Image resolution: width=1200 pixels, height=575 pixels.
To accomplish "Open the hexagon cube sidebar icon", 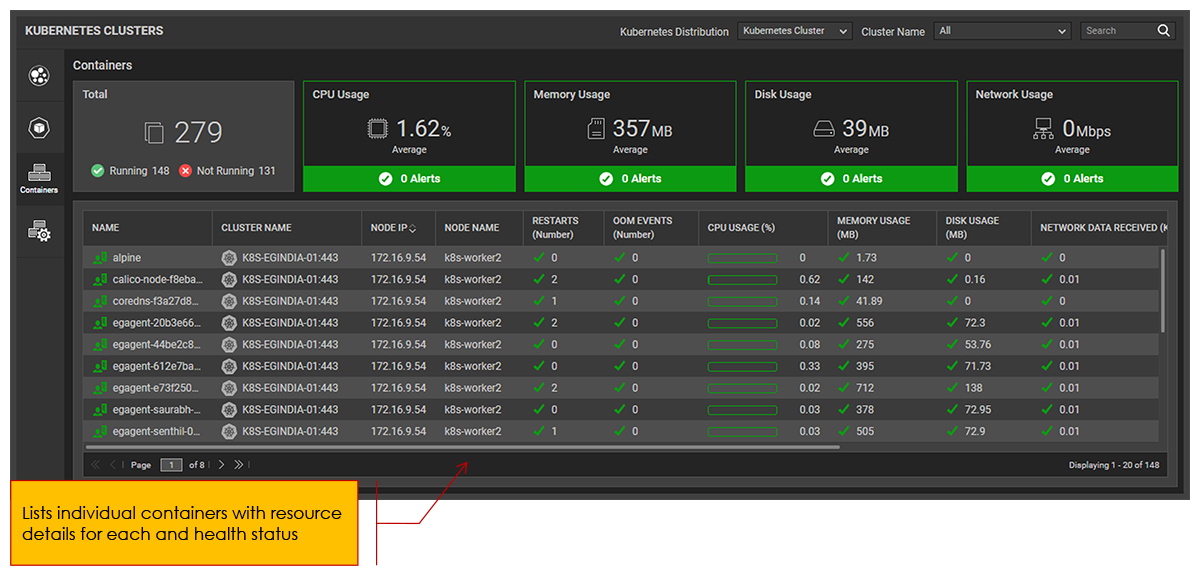I will [39, 128].
